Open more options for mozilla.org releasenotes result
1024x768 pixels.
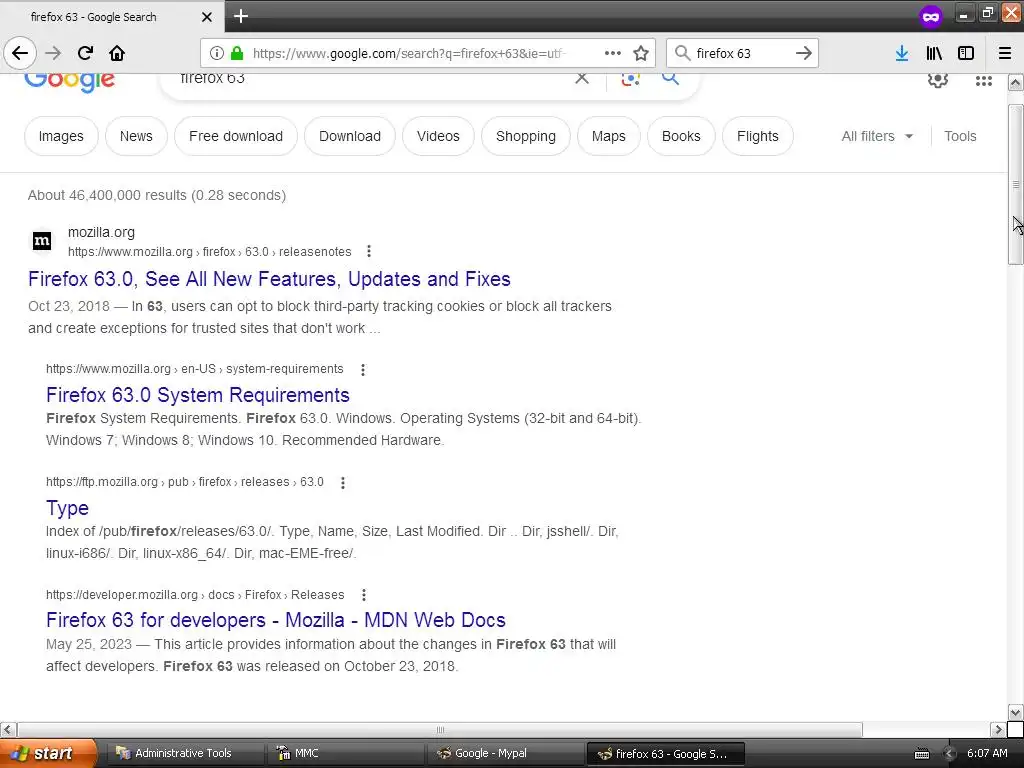tap(369, 251)
